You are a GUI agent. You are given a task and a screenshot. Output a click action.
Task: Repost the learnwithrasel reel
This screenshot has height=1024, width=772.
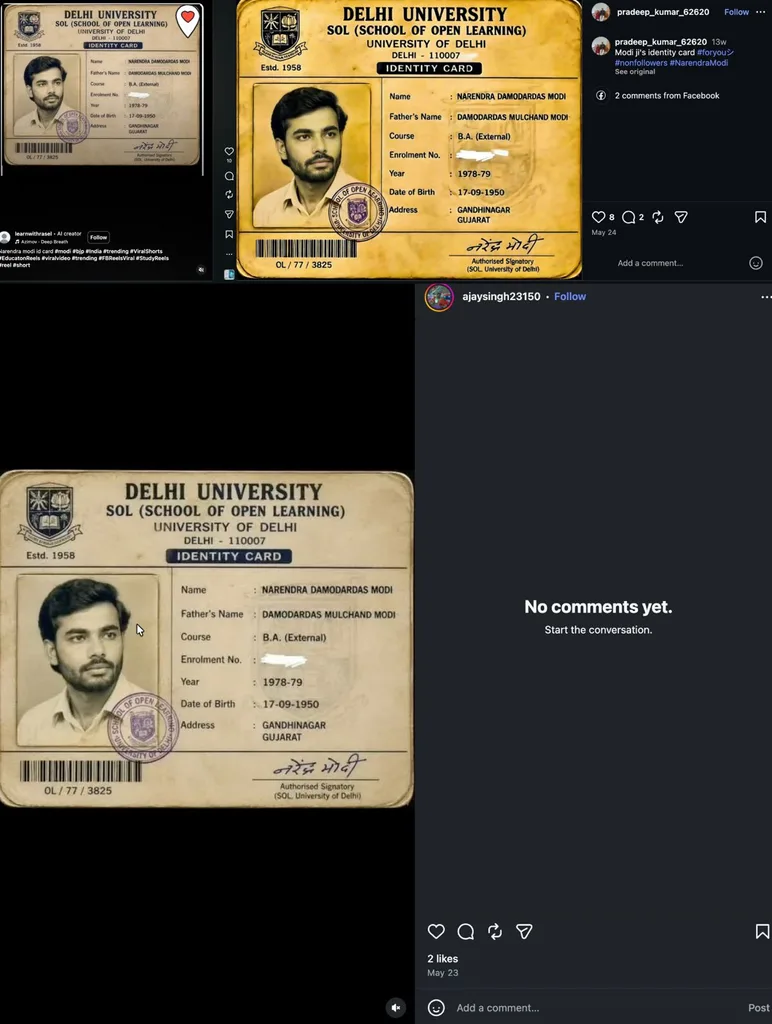(x=229, y=195)
